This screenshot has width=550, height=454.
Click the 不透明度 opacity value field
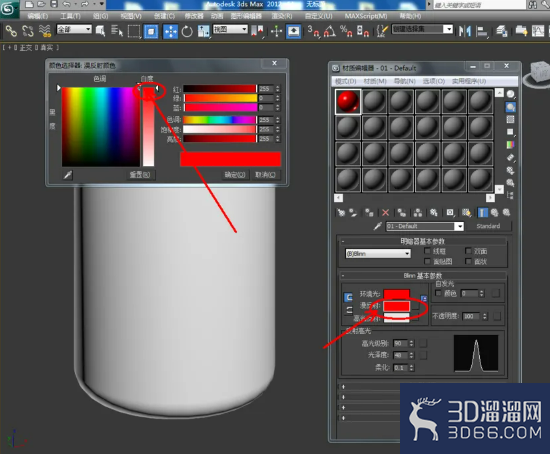(471, 316)
